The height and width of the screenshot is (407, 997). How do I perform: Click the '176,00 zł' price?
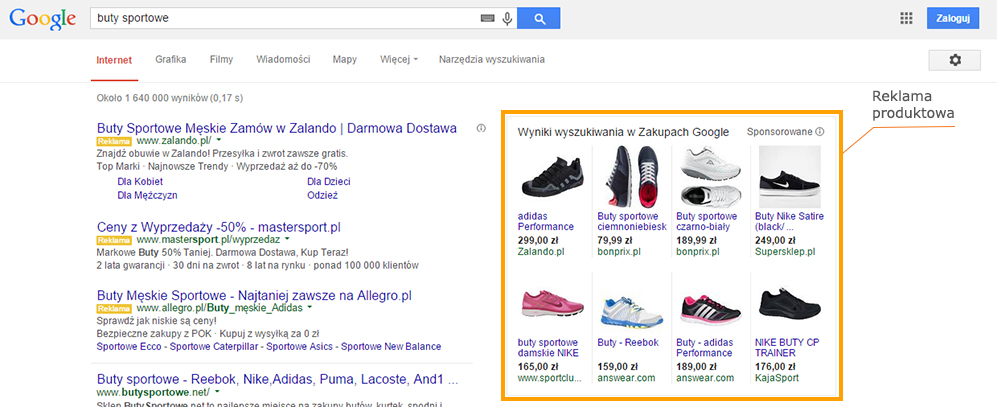(x=776, y=366)
